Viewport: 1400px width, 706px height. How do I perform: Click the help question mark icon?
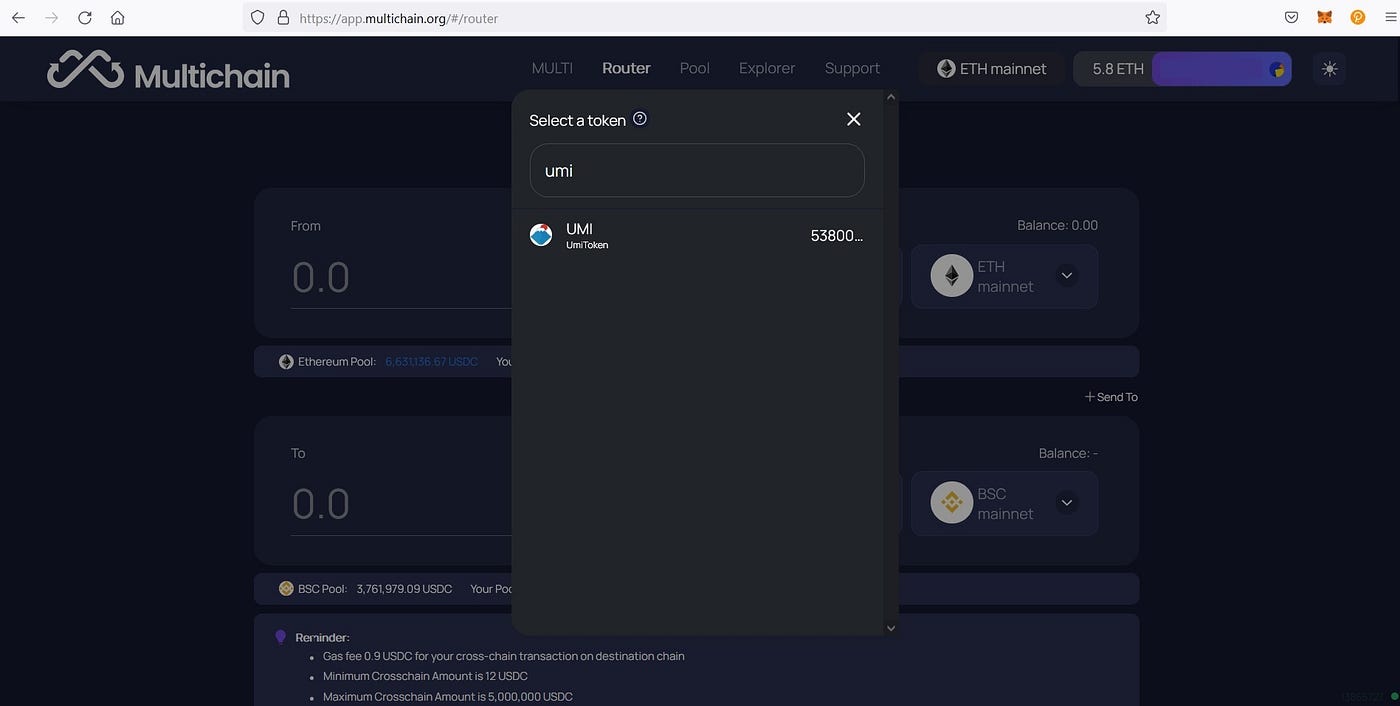click(640, 119)
